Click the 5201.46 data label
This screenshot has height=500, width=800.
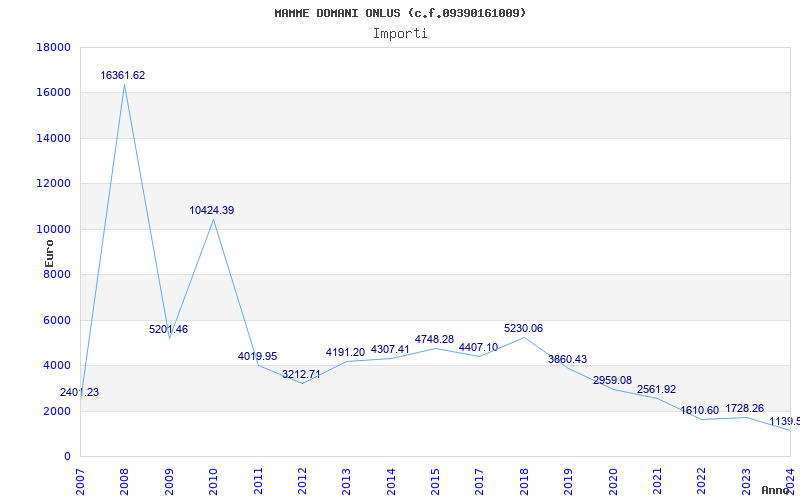168,330
